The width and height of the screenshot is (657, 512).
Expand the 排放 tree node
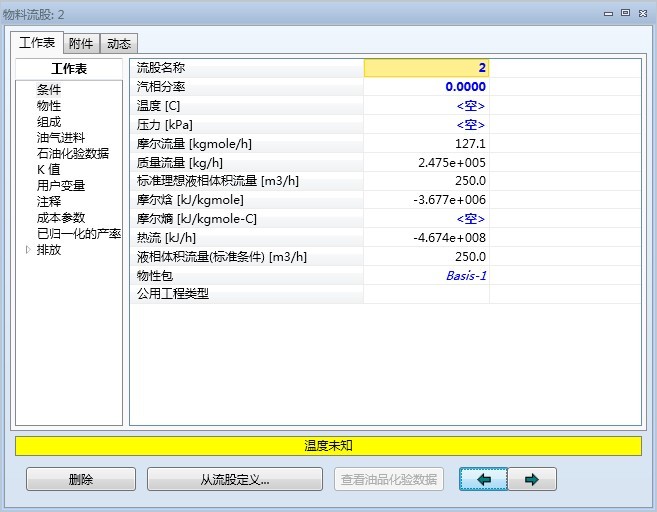click(28, 250)
